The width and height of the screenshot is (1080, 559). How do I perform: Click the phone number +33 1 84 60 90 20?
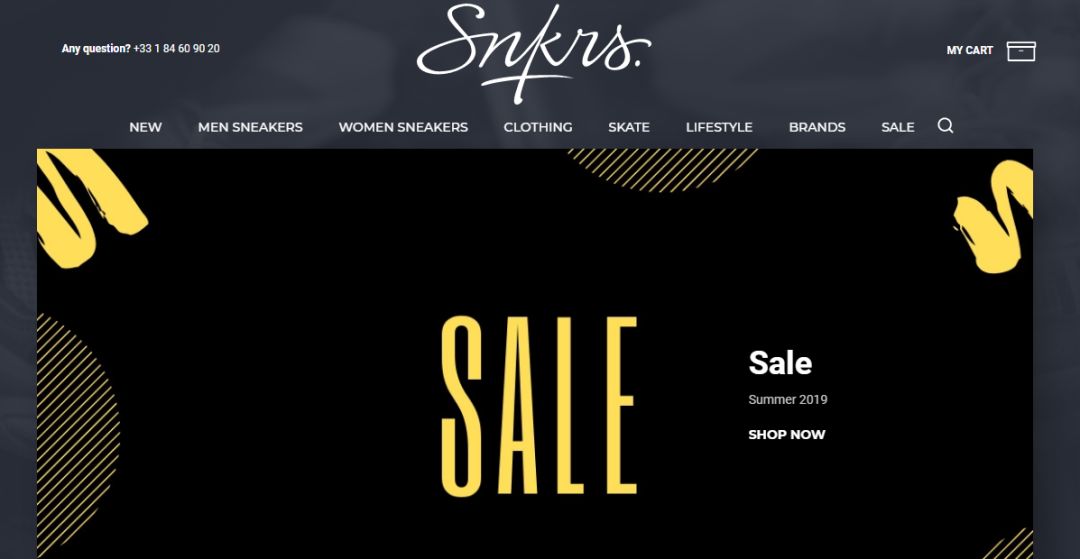[x=177, y=48]
